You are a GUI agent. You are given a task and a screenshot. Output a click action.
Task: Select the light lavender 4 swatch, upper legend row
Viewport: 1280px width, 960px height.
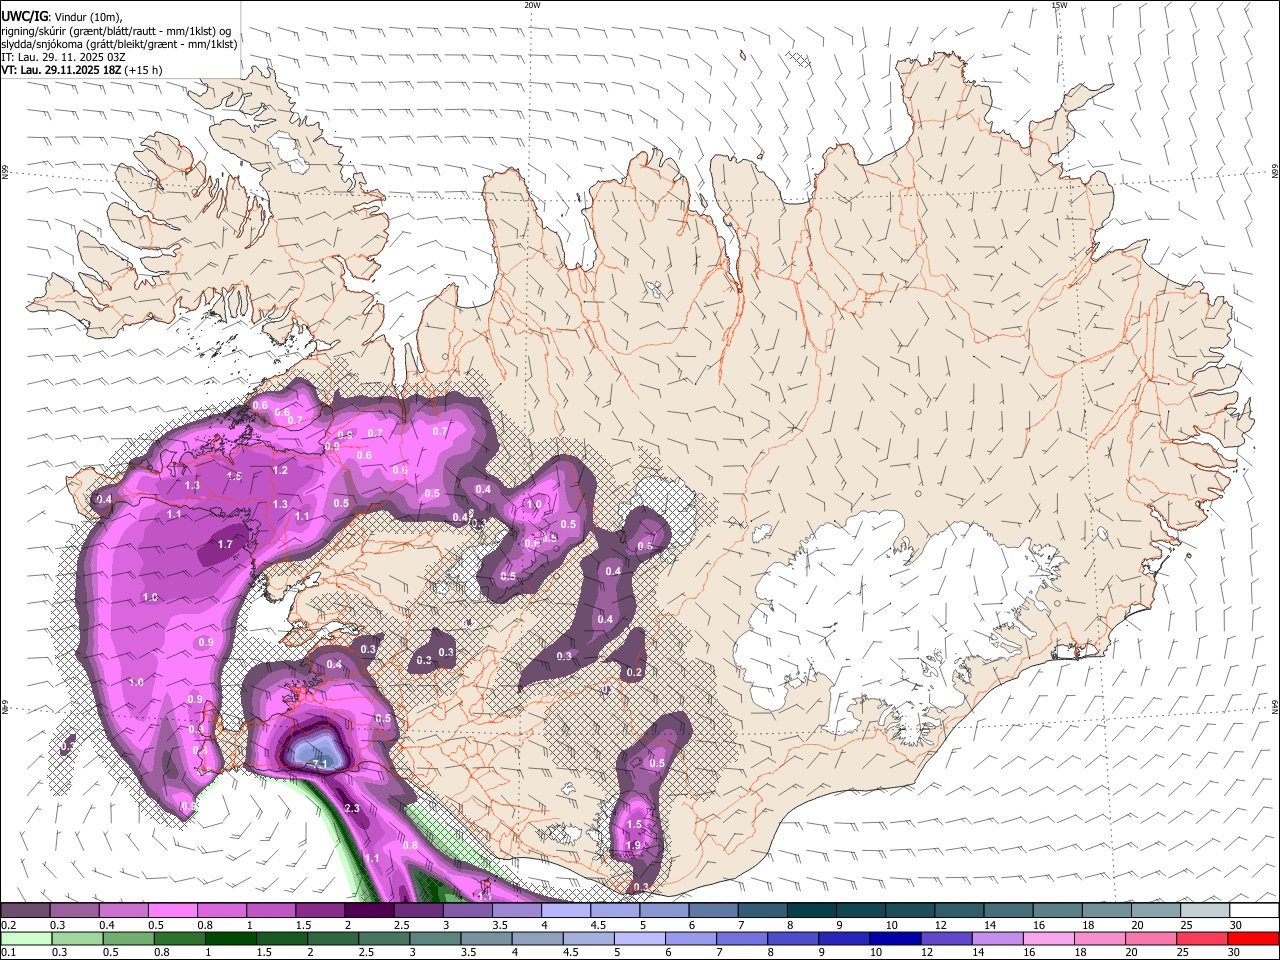[566, 910]
